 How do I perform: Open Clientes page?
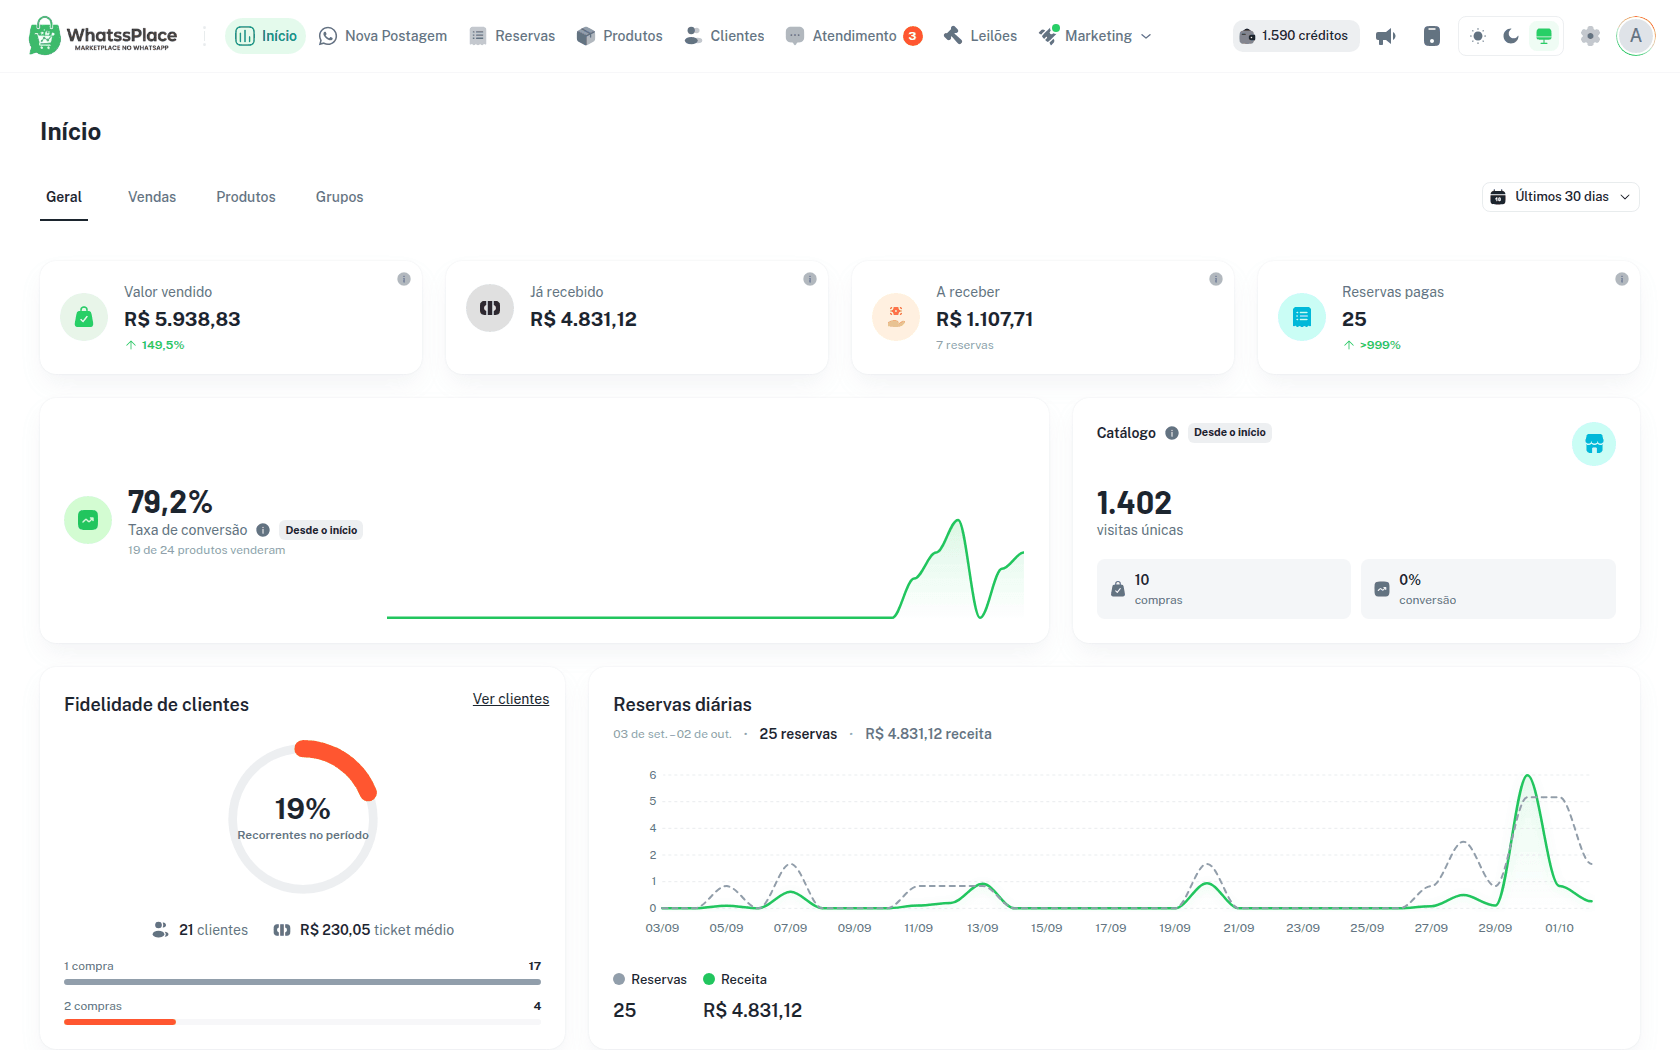pyautogui.click(x=725, y=36)
